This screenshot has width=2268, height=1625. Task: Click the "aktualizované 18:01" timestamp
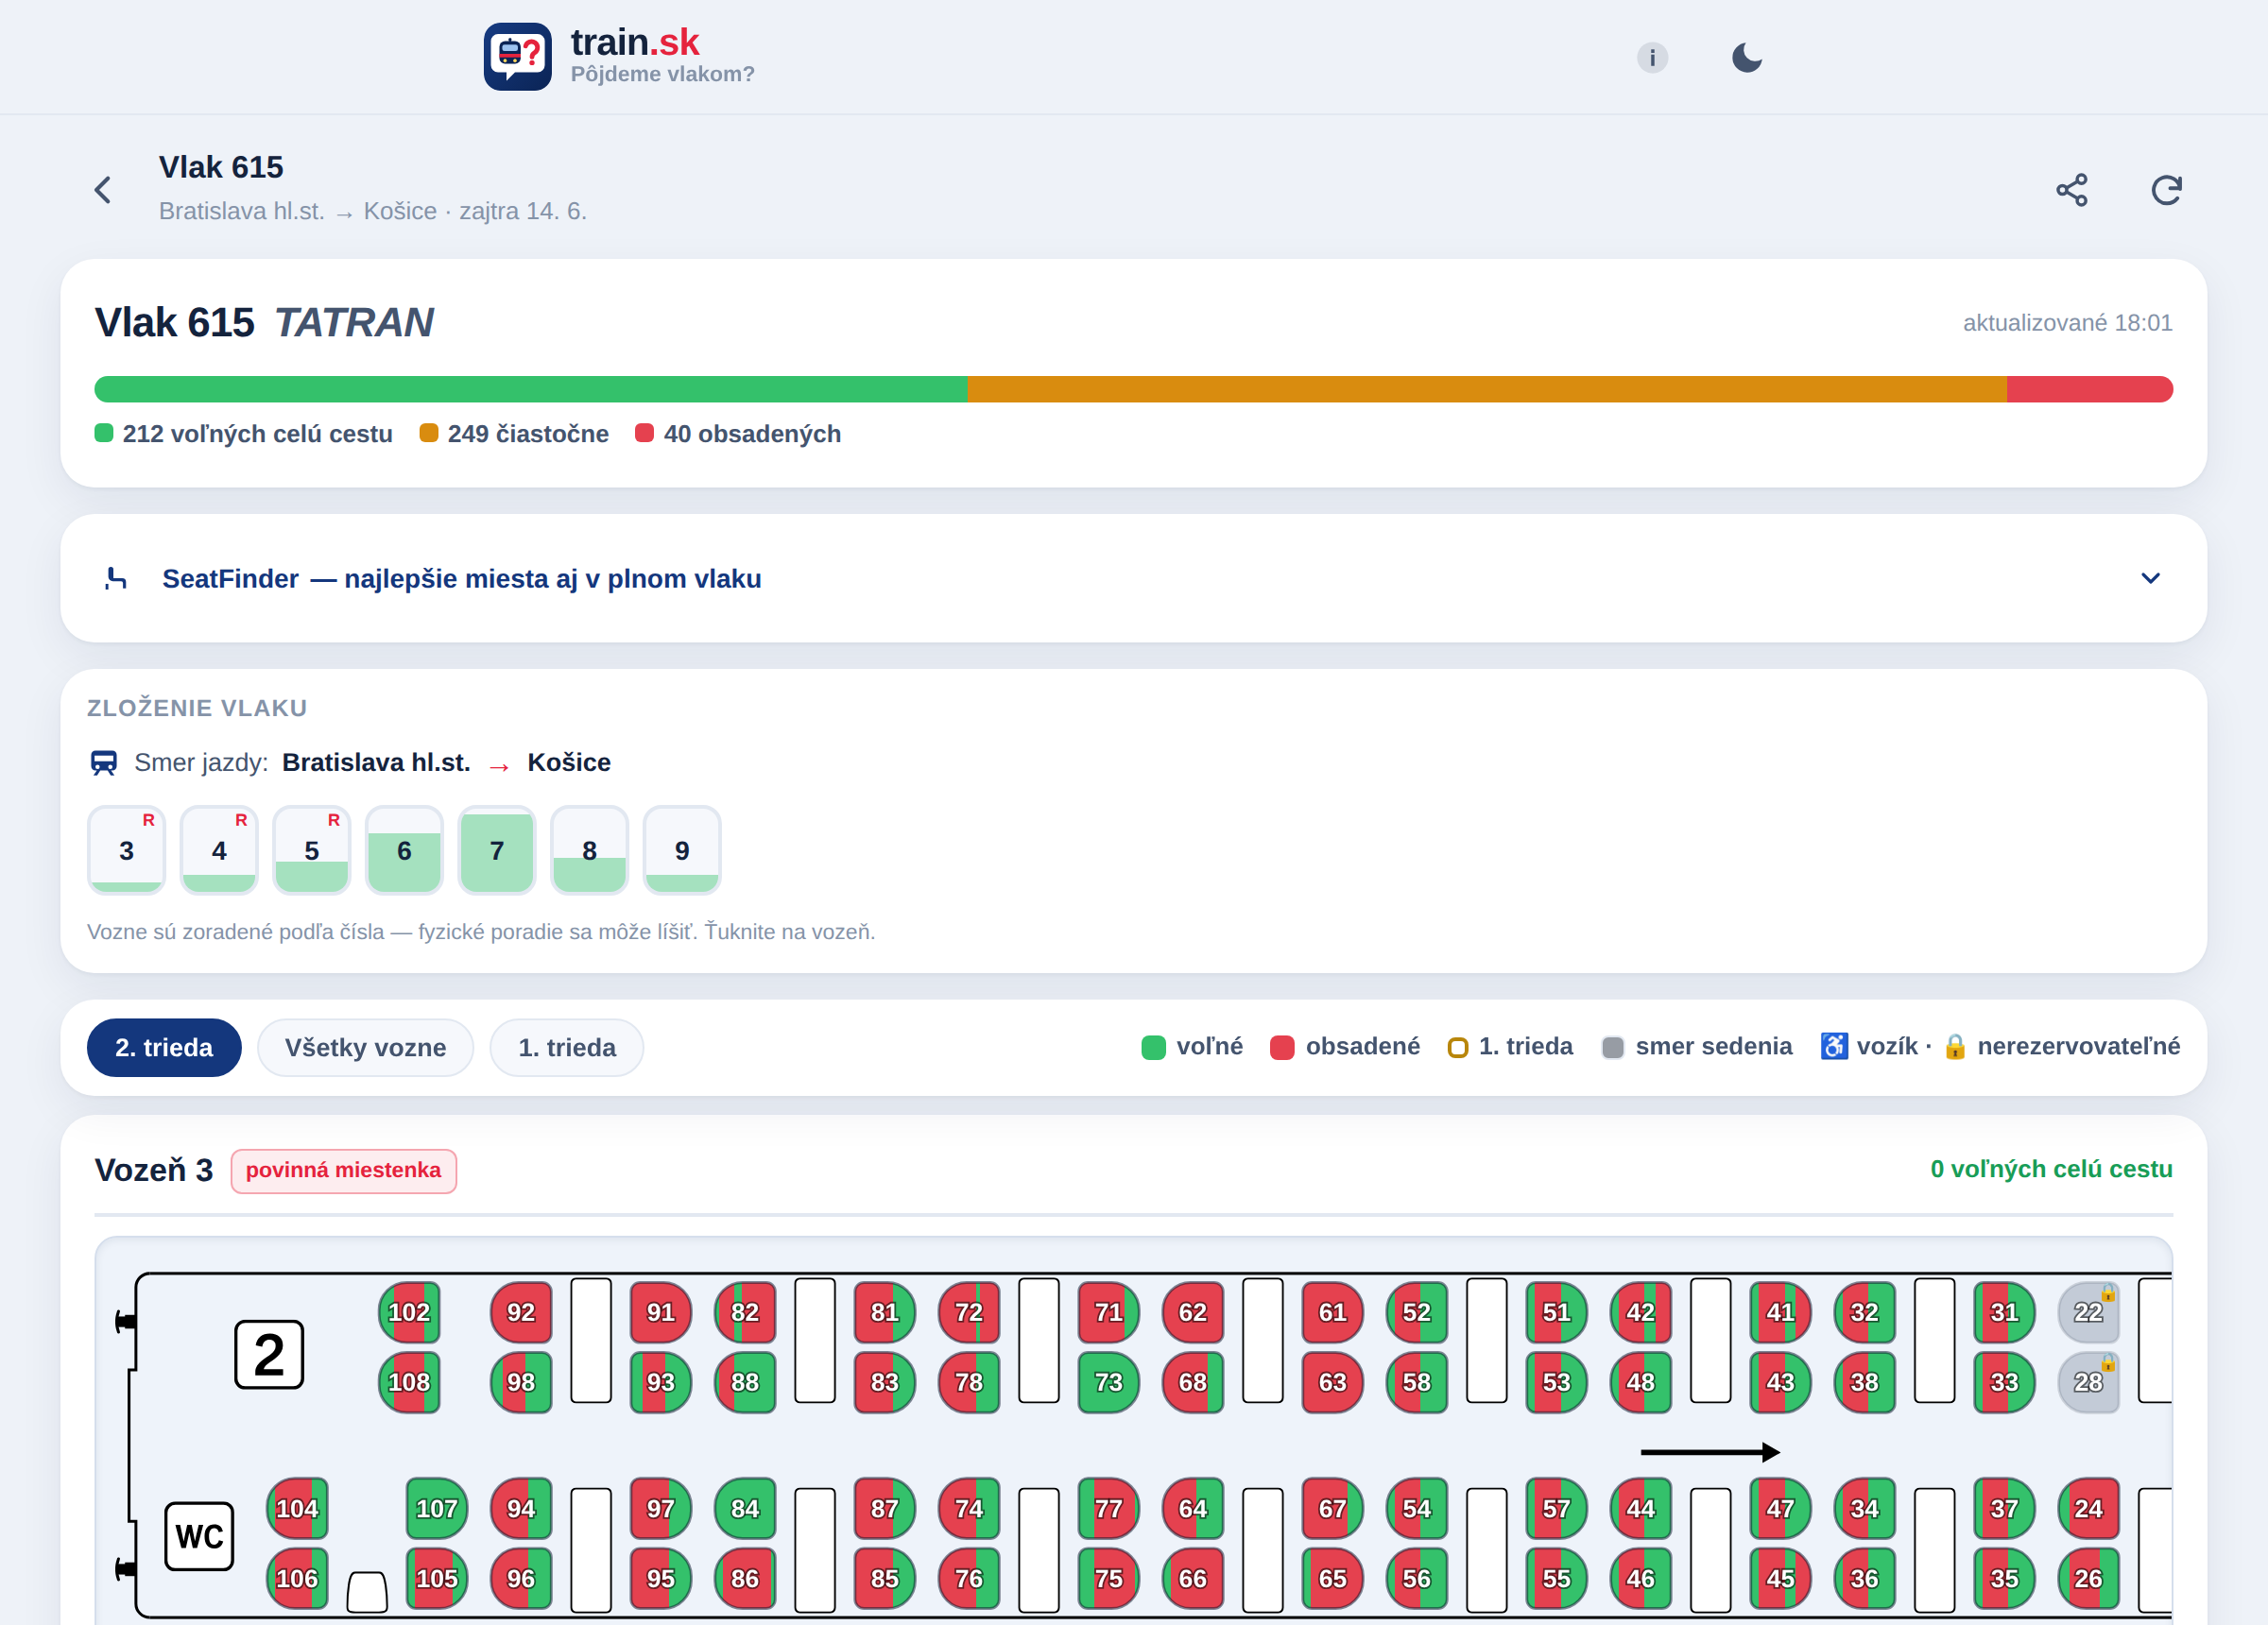pos(2067,323)
